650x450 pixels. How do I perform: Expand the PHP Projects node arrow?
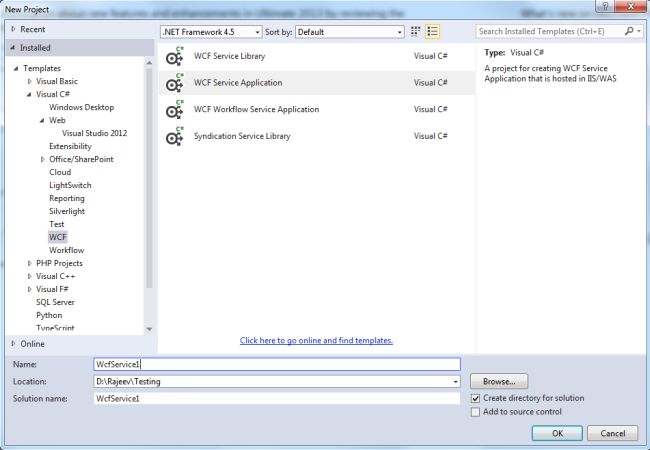(x=29, y=263)
